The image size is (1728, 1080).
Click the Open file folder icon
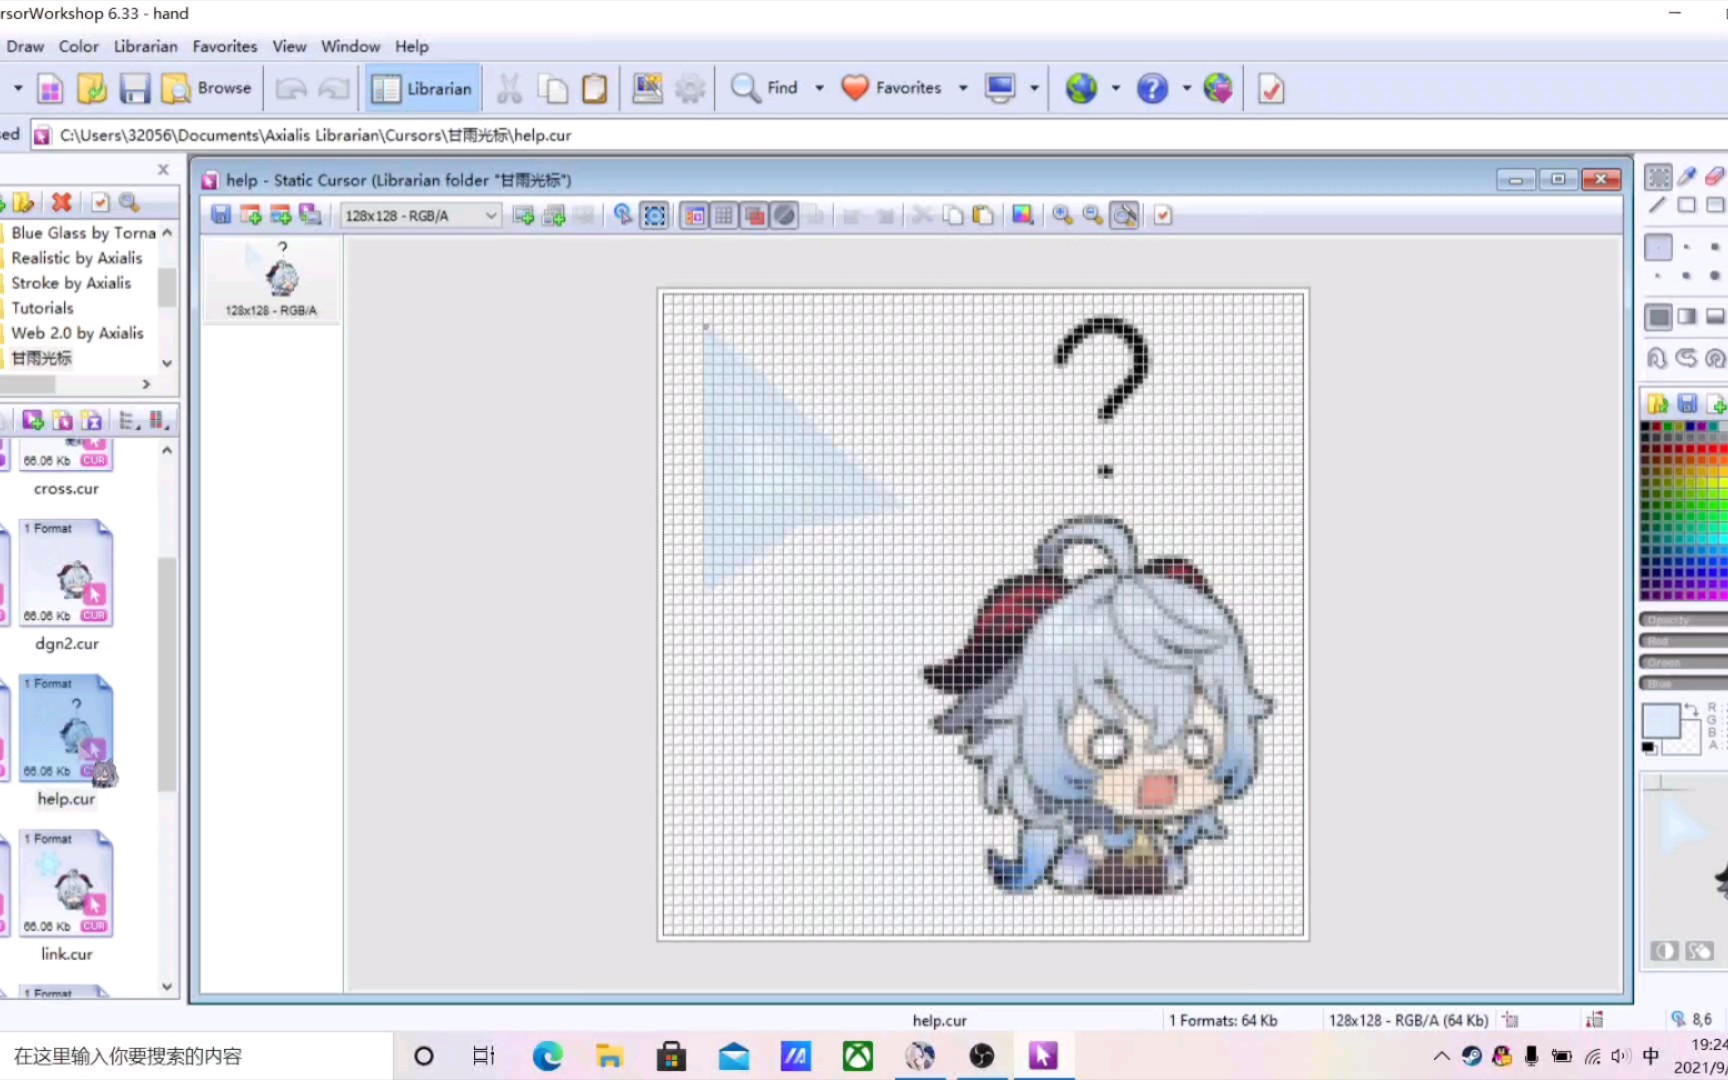pyautogui.click(x=92, y=89)
